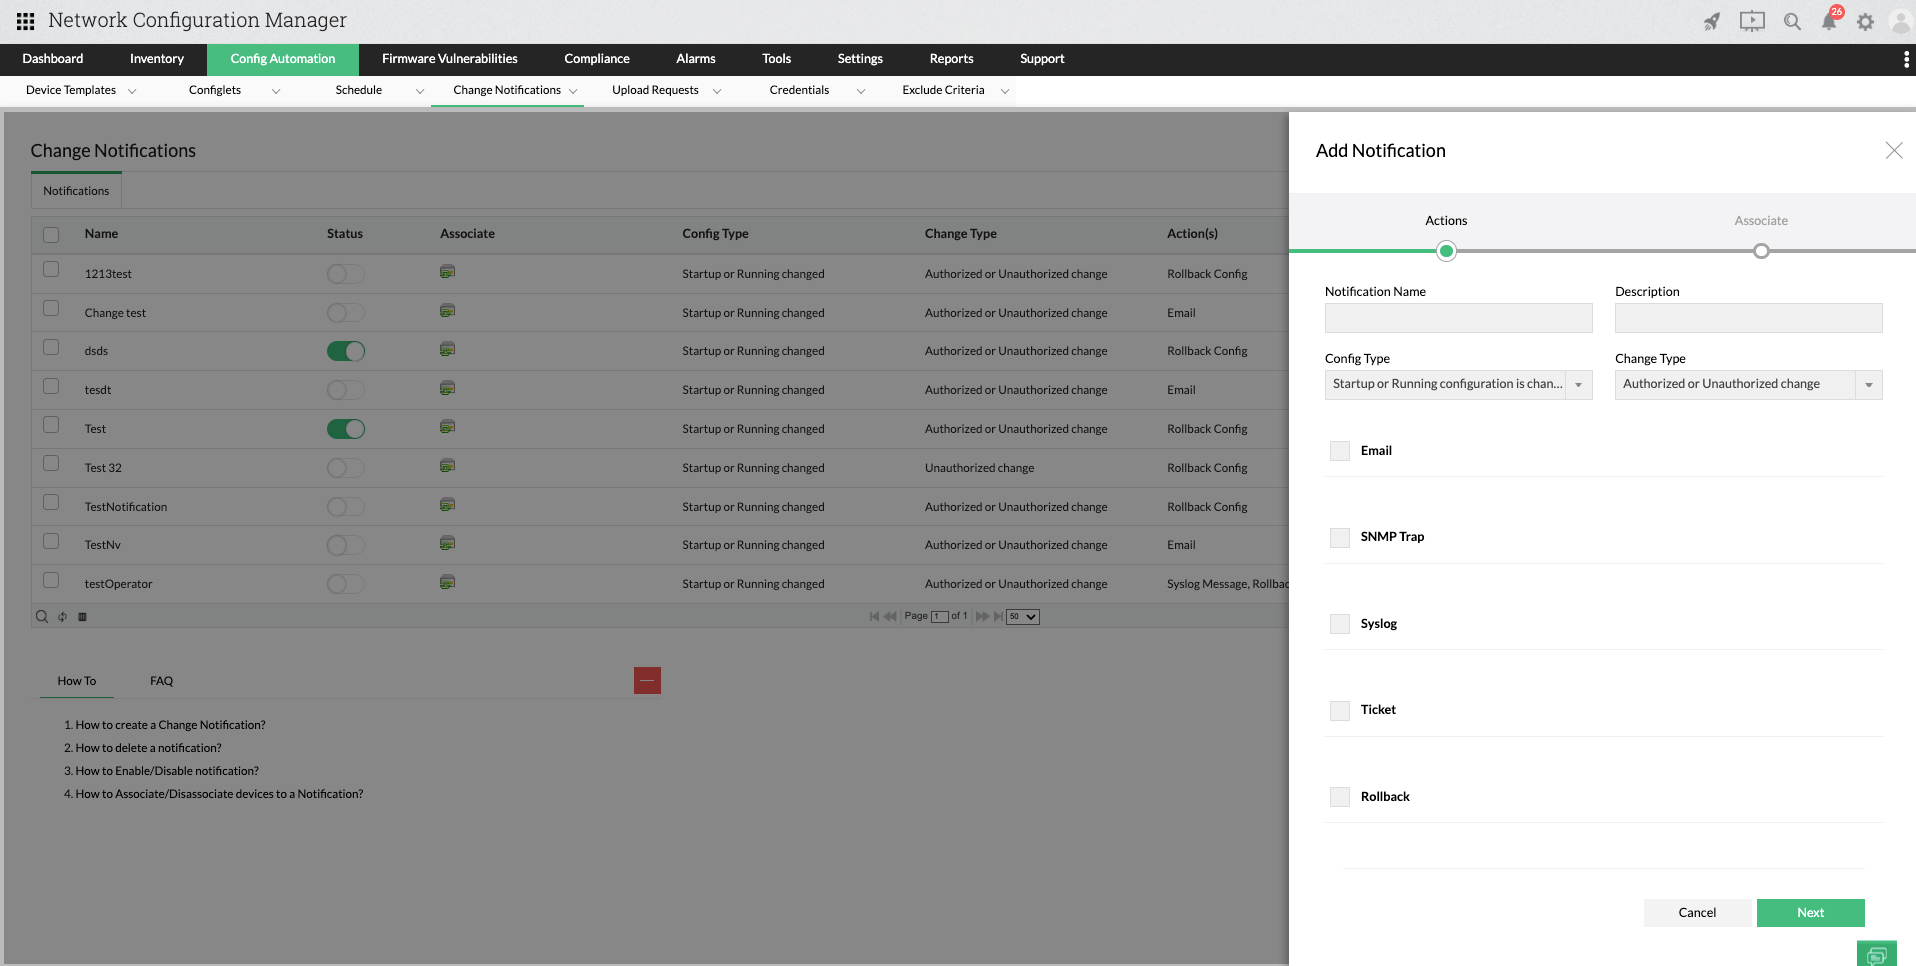Screen dimensions: 1916x966
Task: Open the Change Type dropdown in Add Notification
Action: coord(1869,384)
